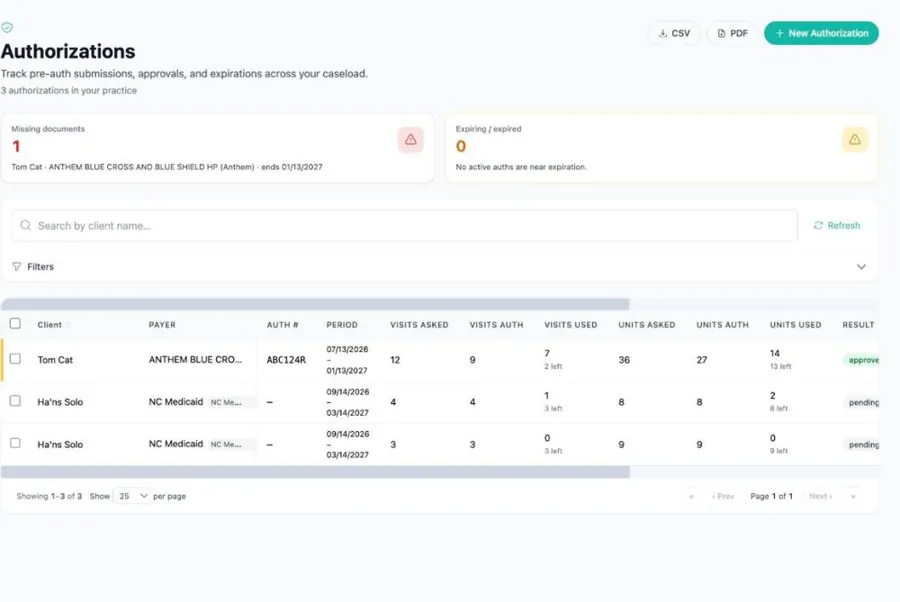Click the Tom Cat client name in the table

click(x=55, y=360)
